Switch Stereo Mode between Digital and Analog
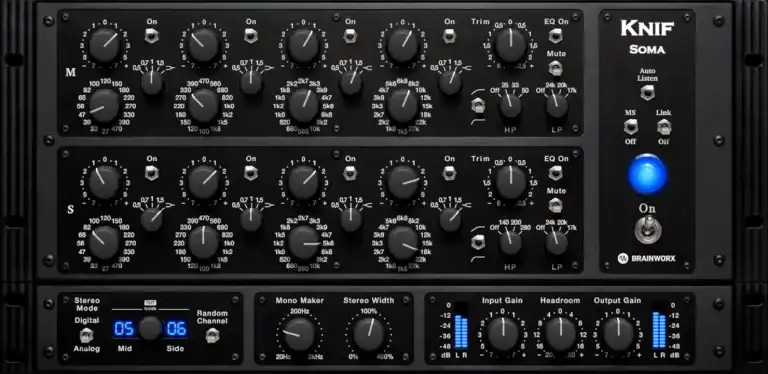 click(x=87, y=335)
